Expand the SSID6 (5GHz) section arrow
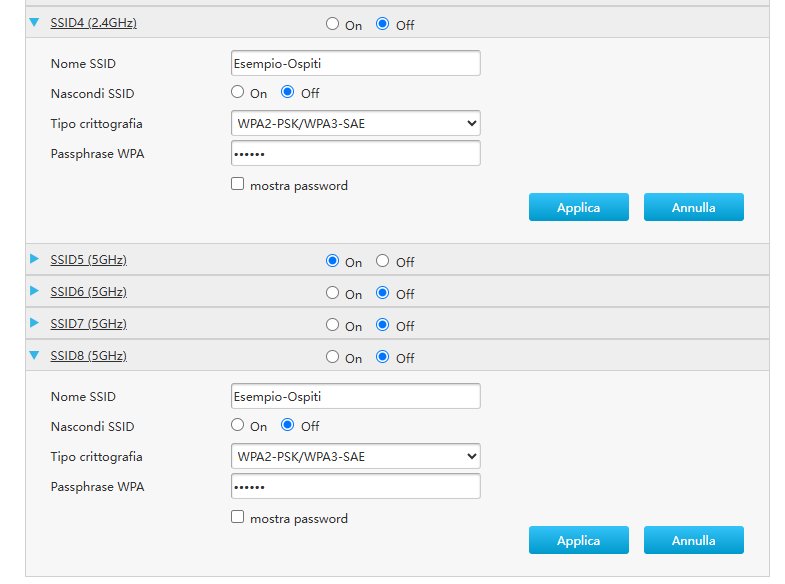This screenshot has width=785, height=584. pos(34,292)
